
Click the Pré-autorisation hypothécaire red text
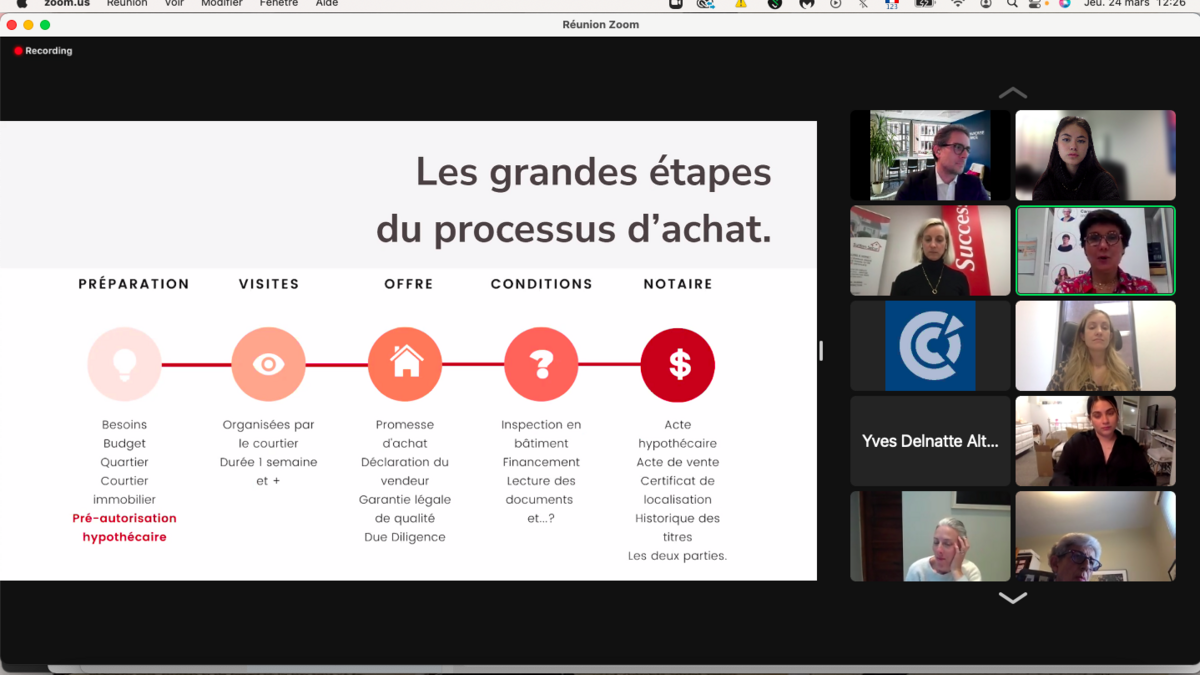tap(124, 528)
